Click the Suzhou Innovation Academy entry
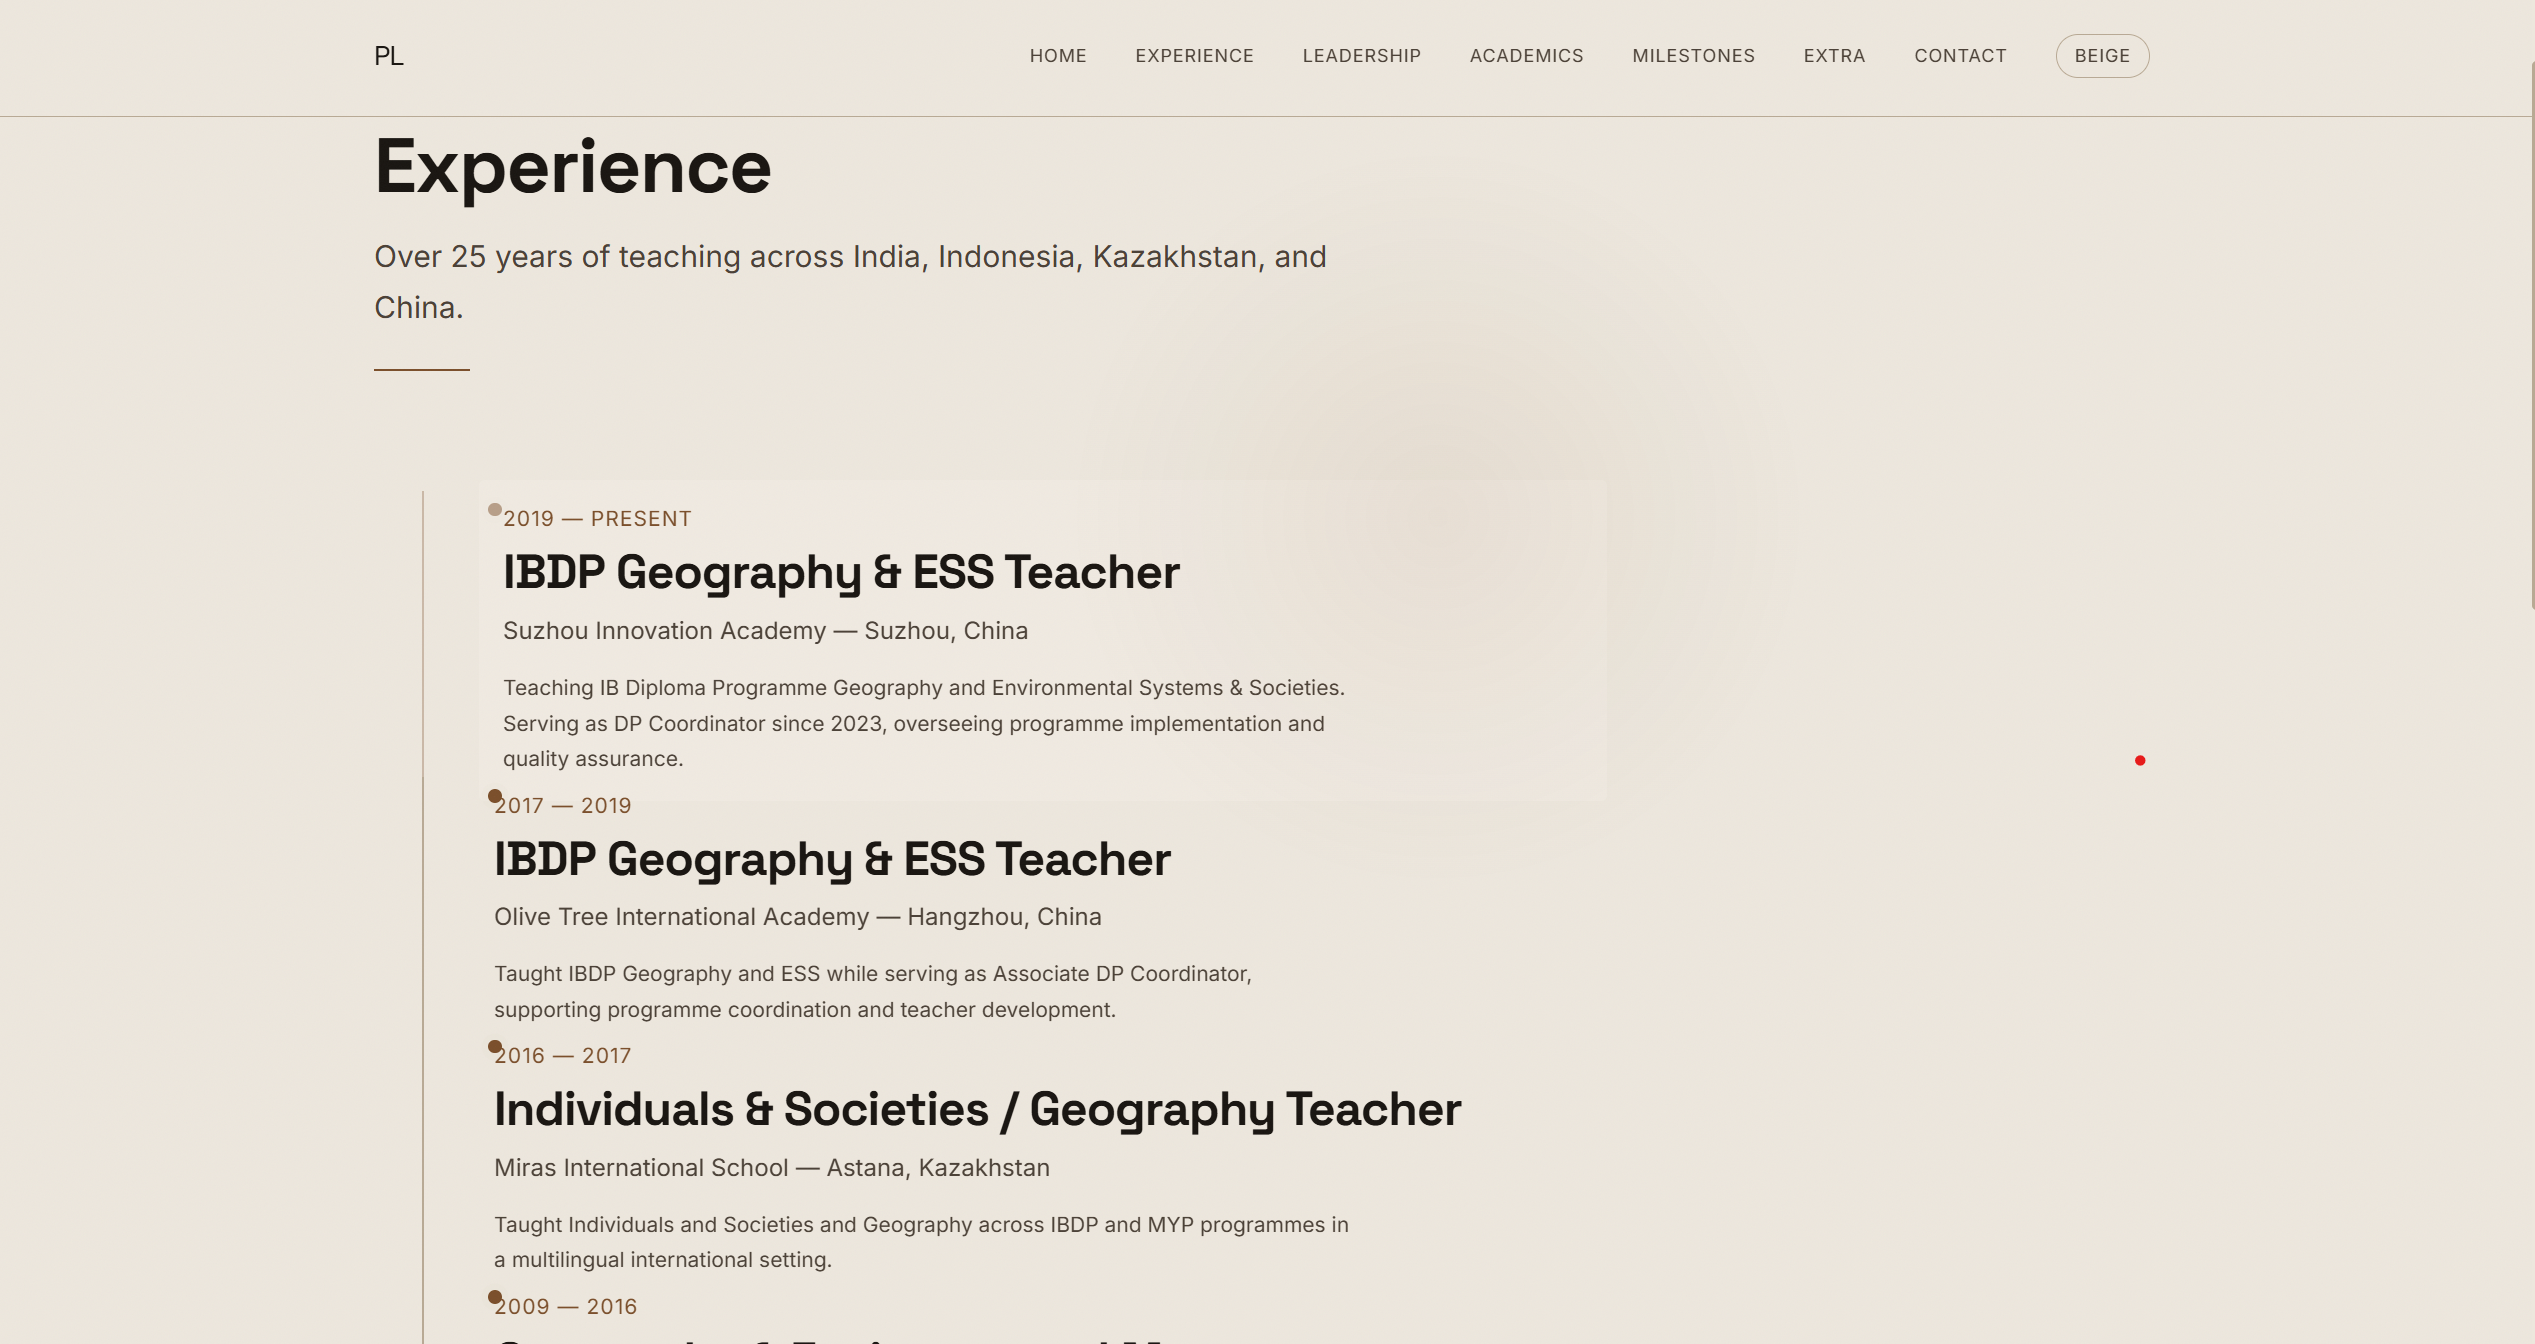The image size is (2535, 1344). click(764, 630)
